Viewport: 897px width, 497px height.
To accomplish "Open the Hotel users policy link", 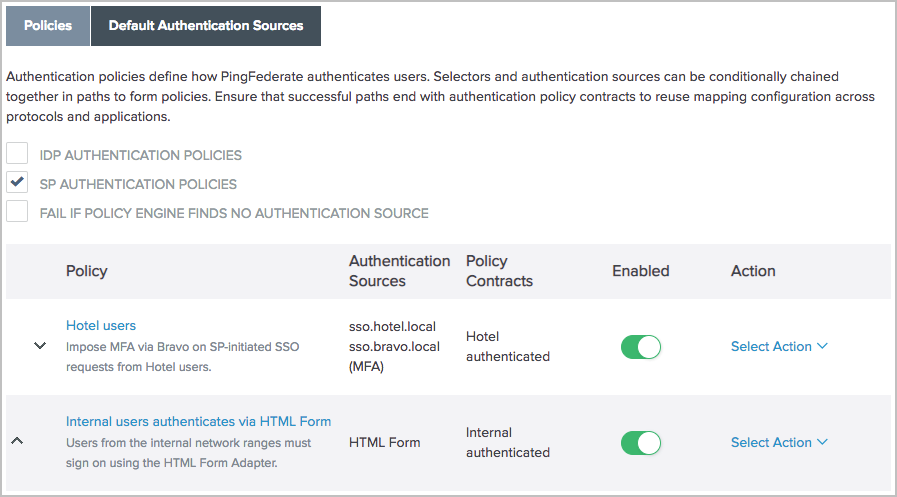I will pyautogui.click(x=101, y=326).
